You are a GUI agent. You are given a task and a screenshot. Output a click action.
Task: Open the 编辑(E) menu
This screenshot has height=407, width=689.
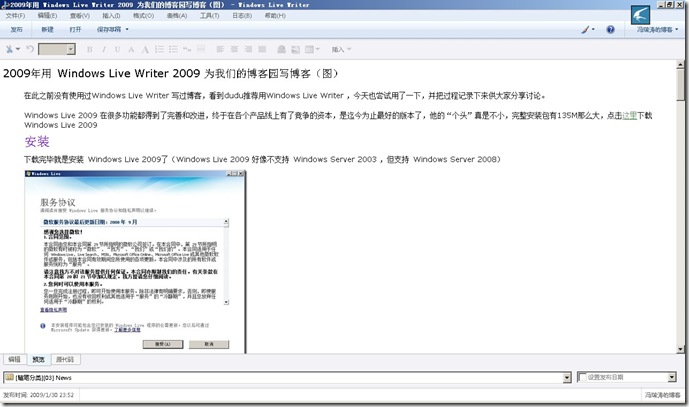point(47,15)
